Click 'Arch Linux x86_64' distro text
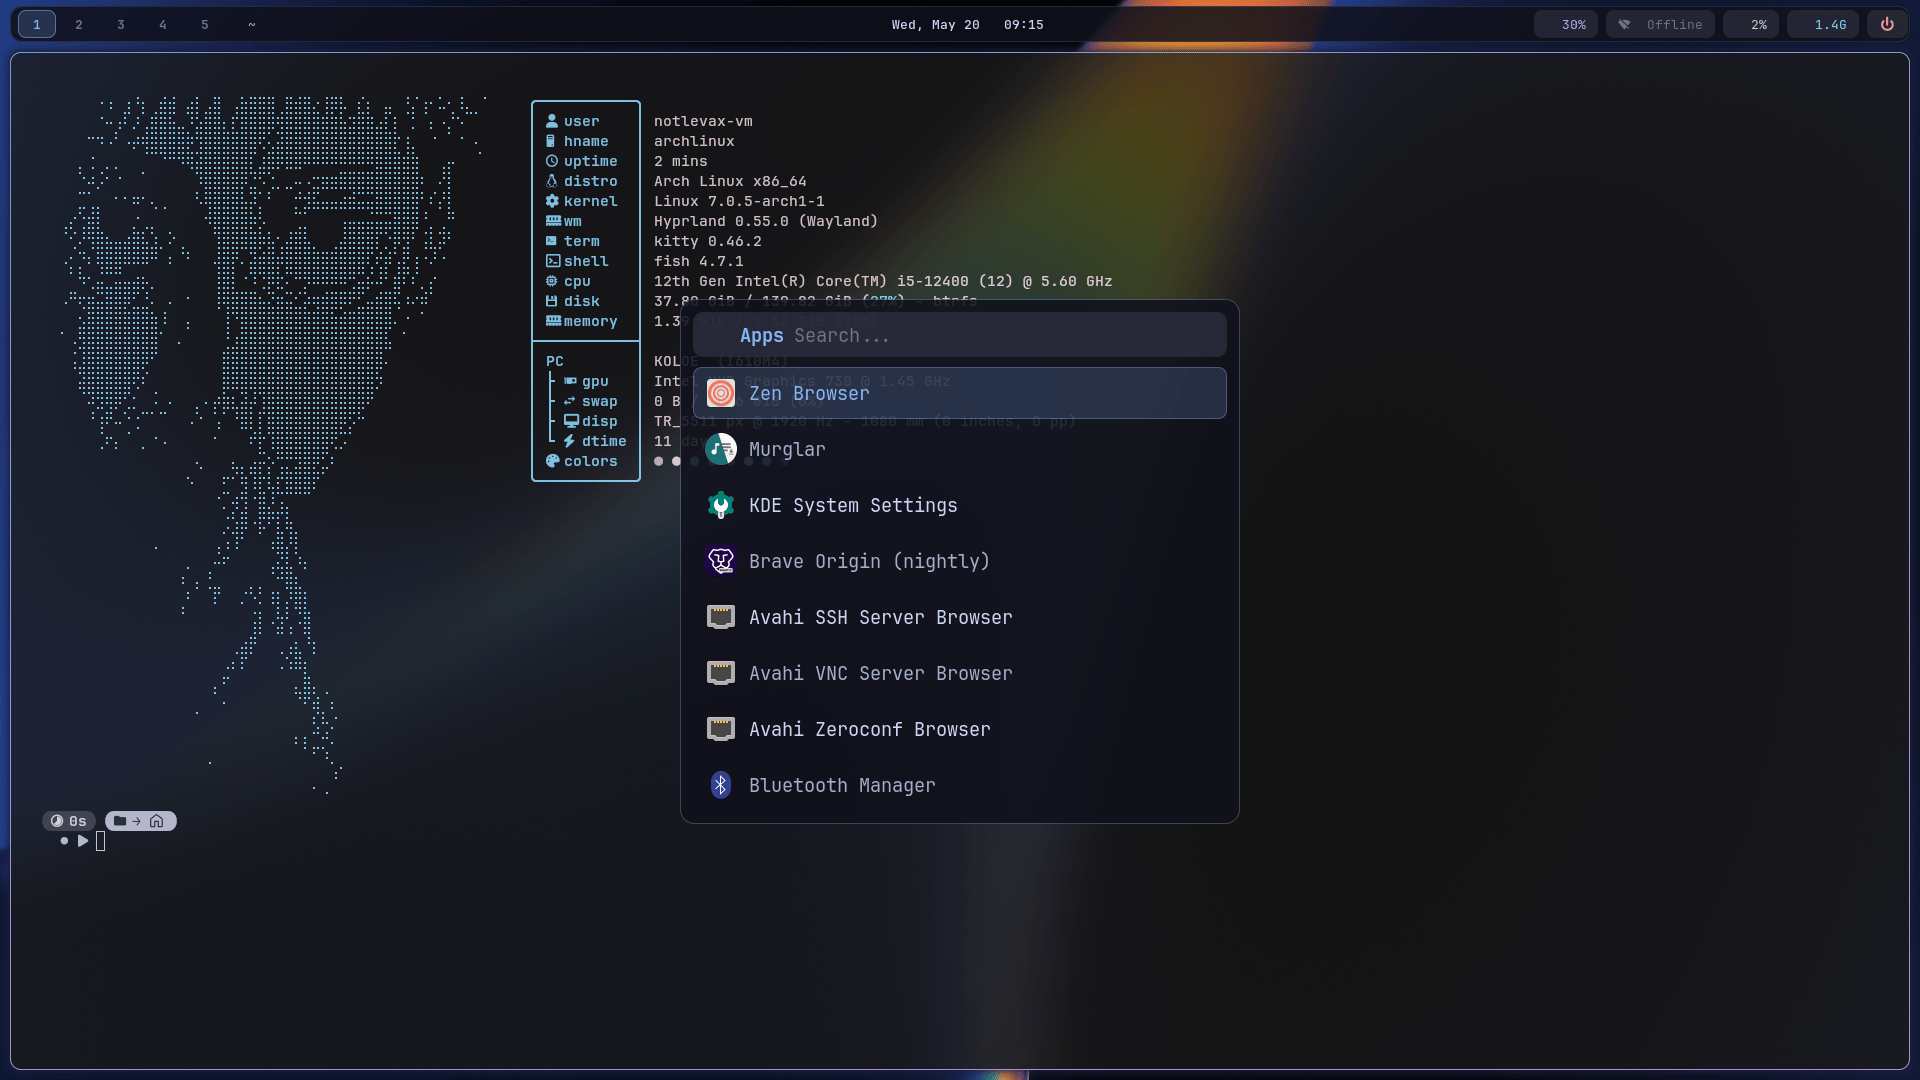 730,181
